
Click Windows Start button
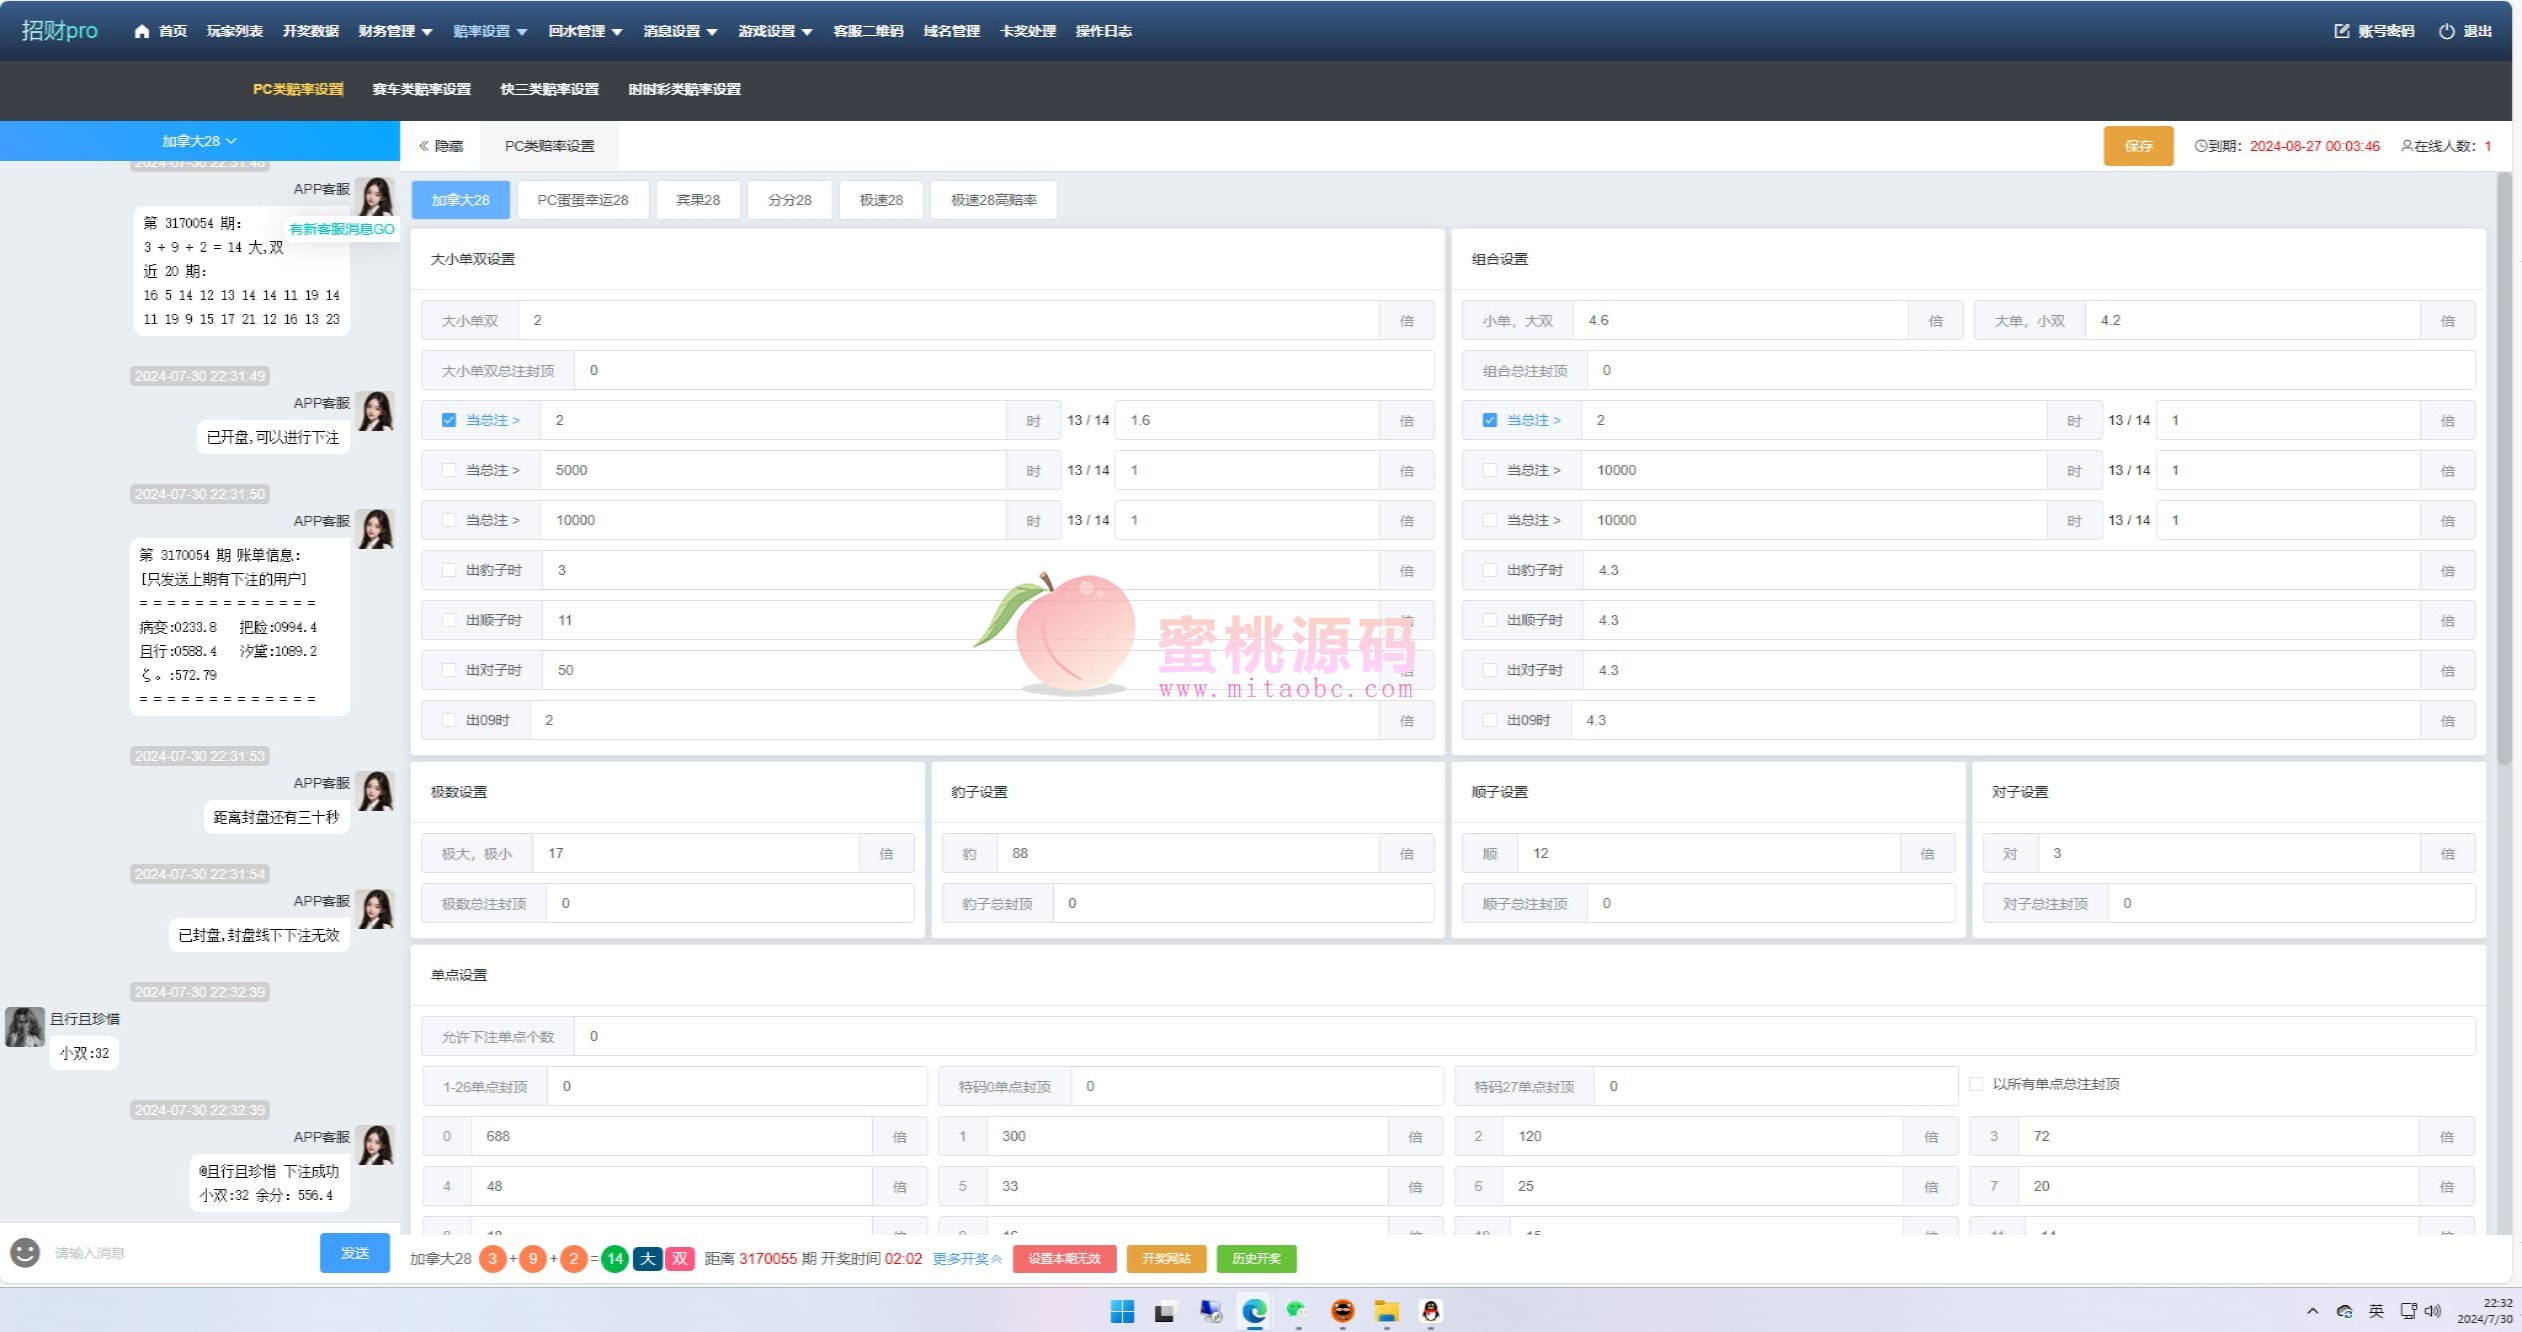(x=1122, y=1311)
